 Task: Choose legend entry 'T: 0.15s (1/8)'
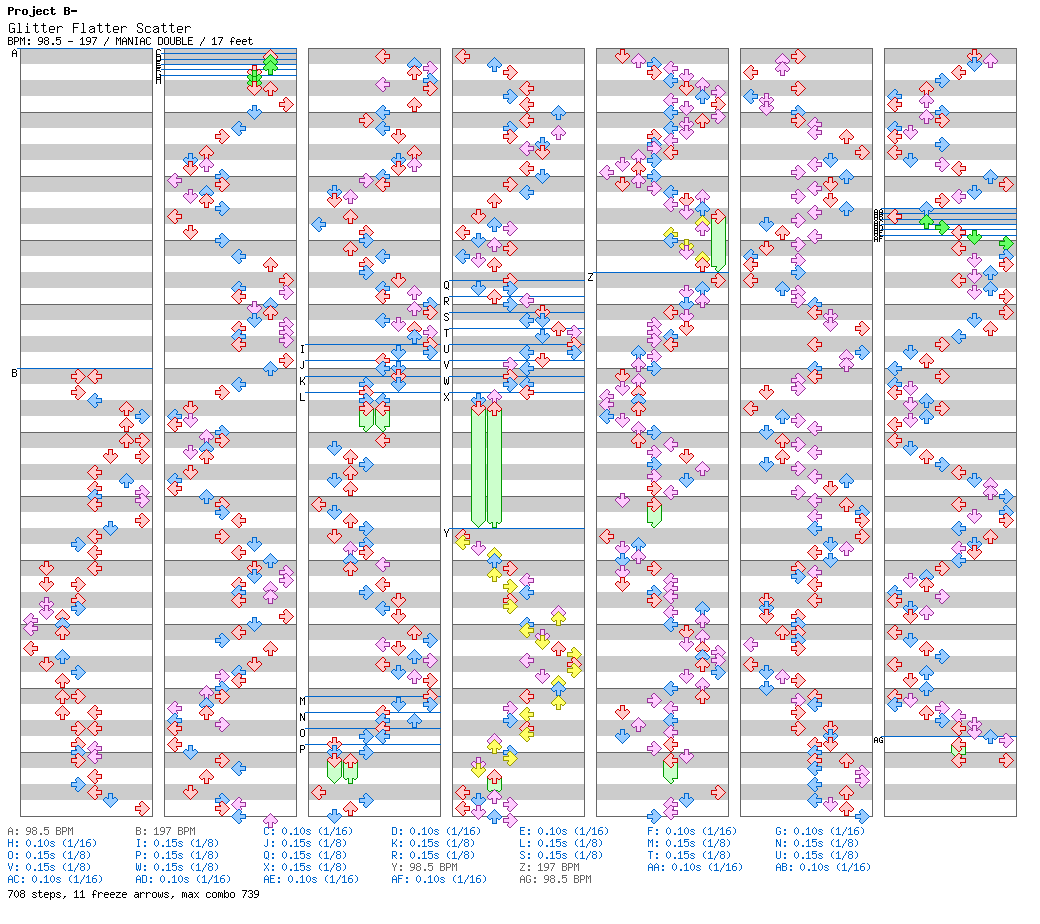click(689, 855)
